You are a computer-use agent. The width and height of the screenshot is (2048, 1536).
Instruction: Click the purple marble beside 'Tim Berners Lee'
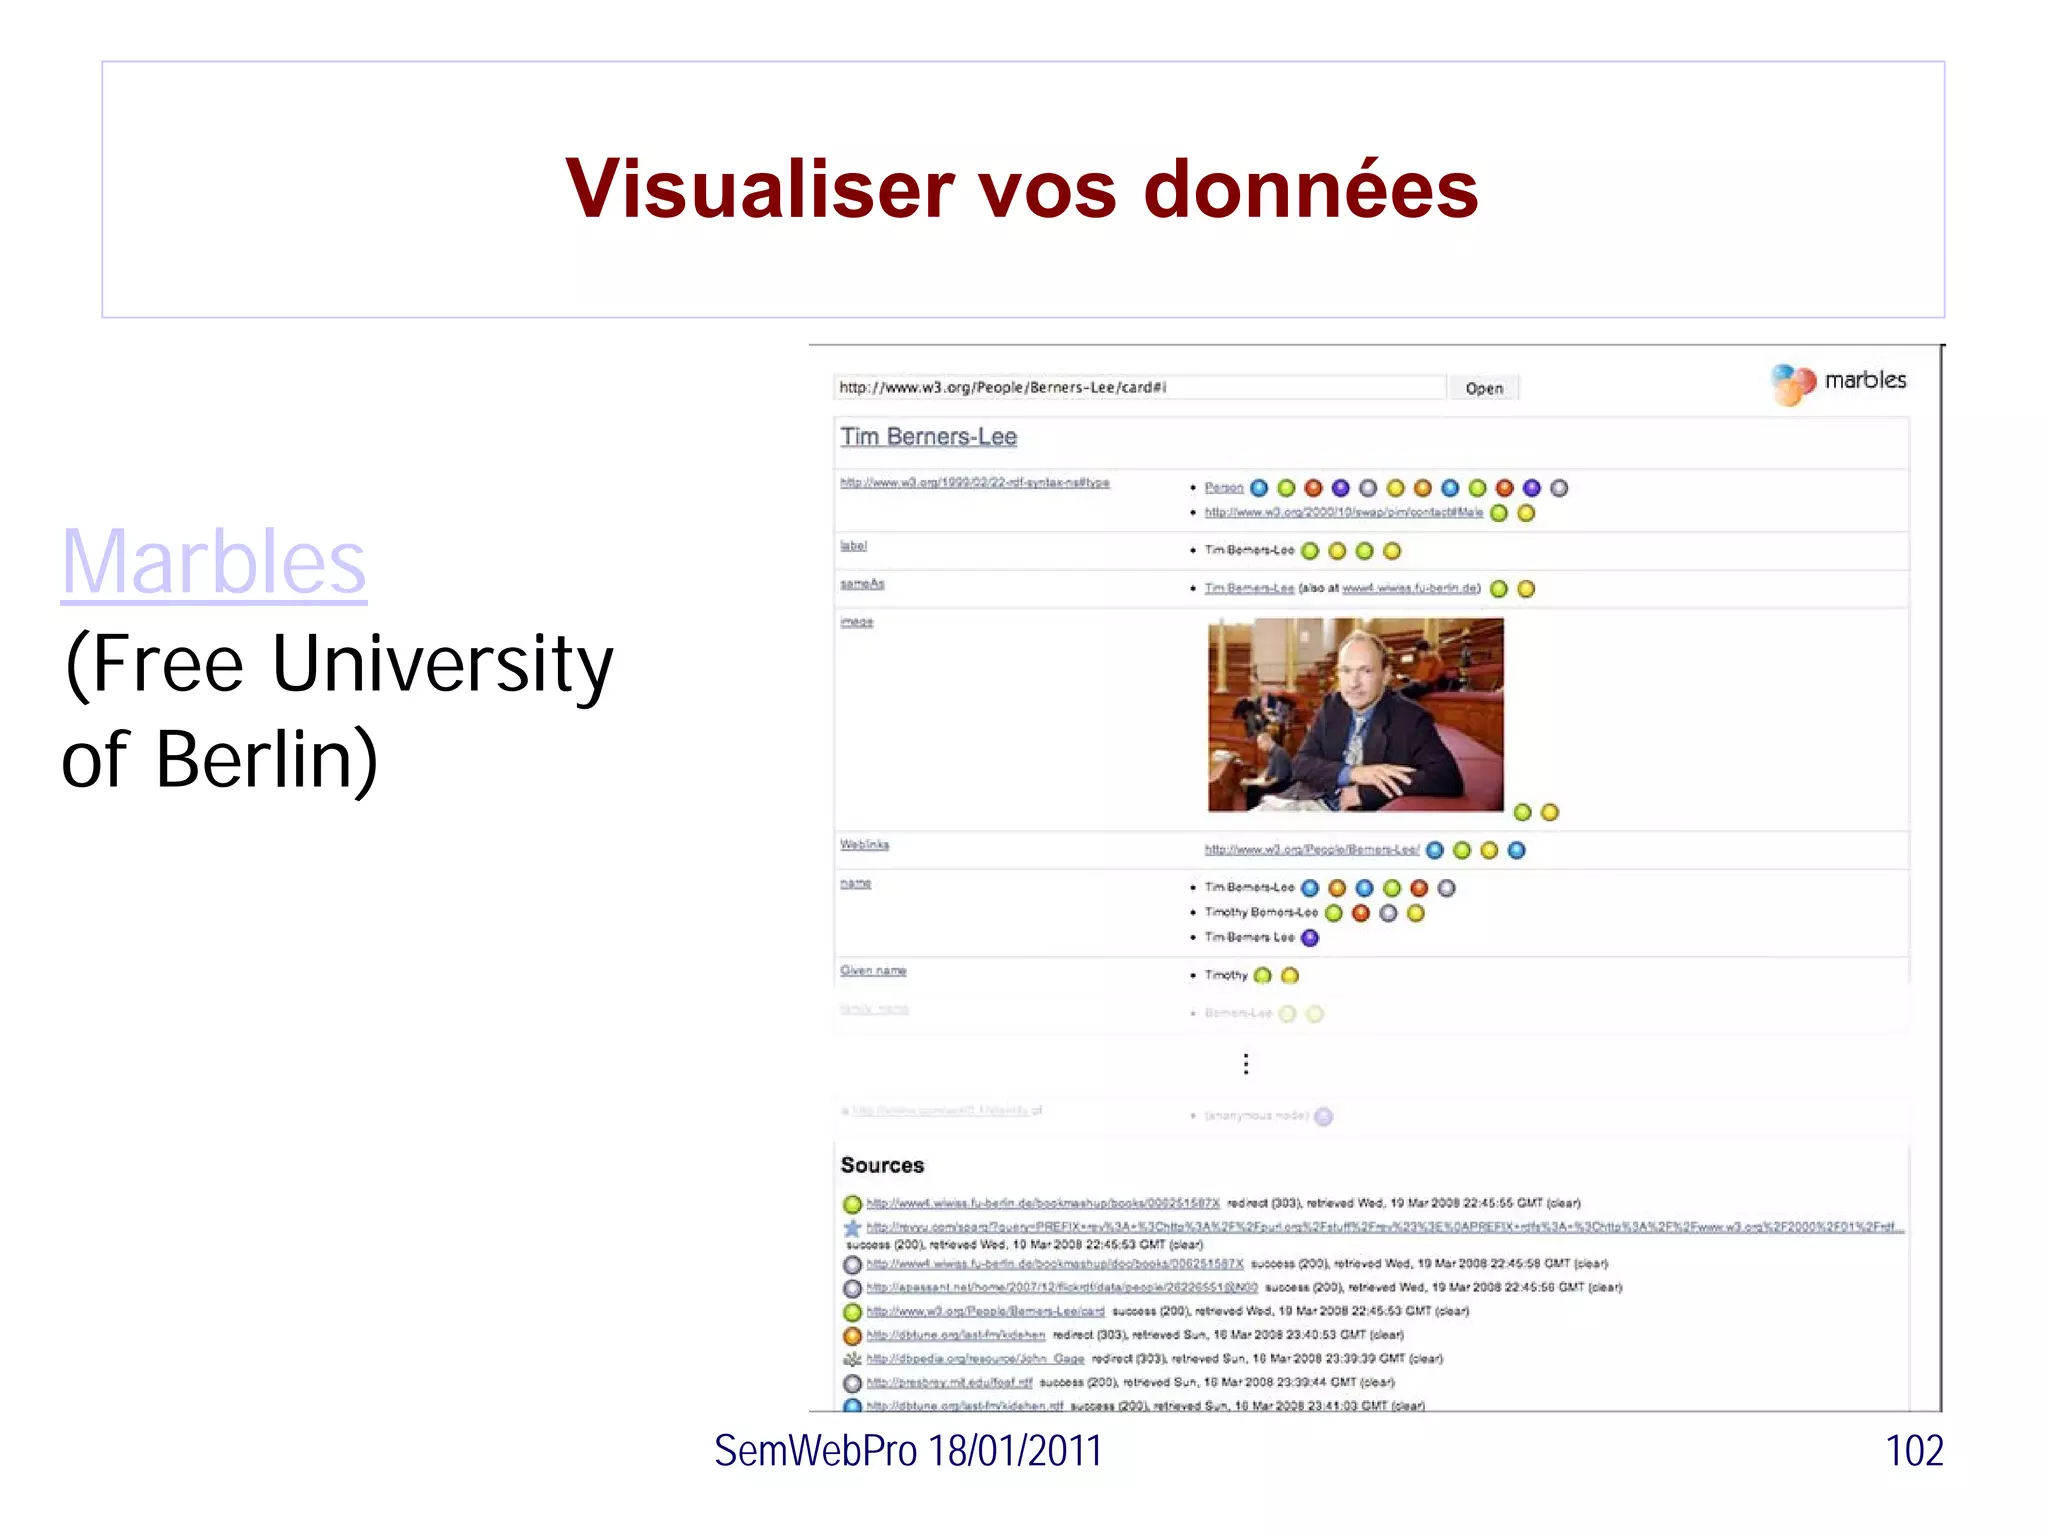pyautogui.click(x=1310, y=938)
